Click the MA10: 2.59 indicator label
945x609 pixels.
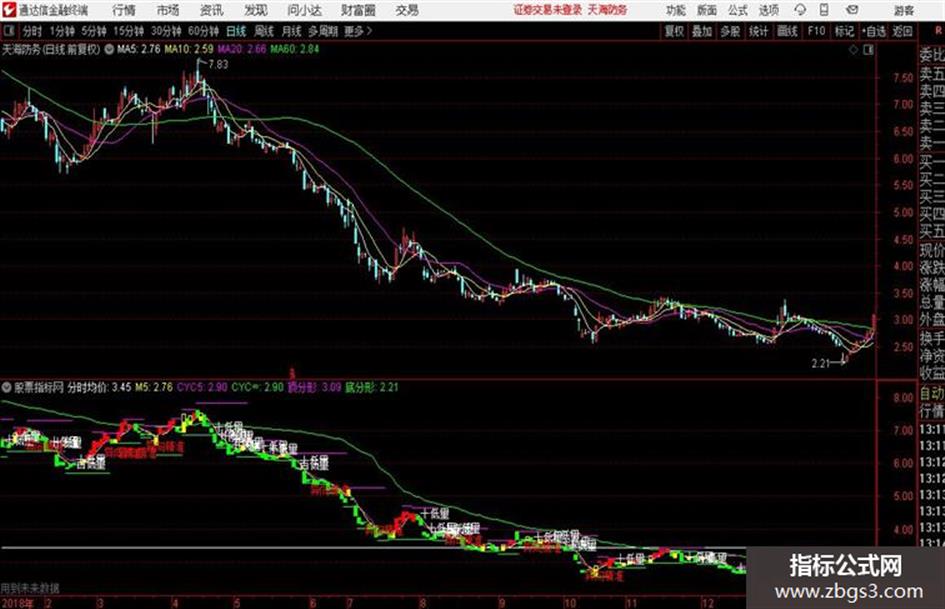coord(189,49)
